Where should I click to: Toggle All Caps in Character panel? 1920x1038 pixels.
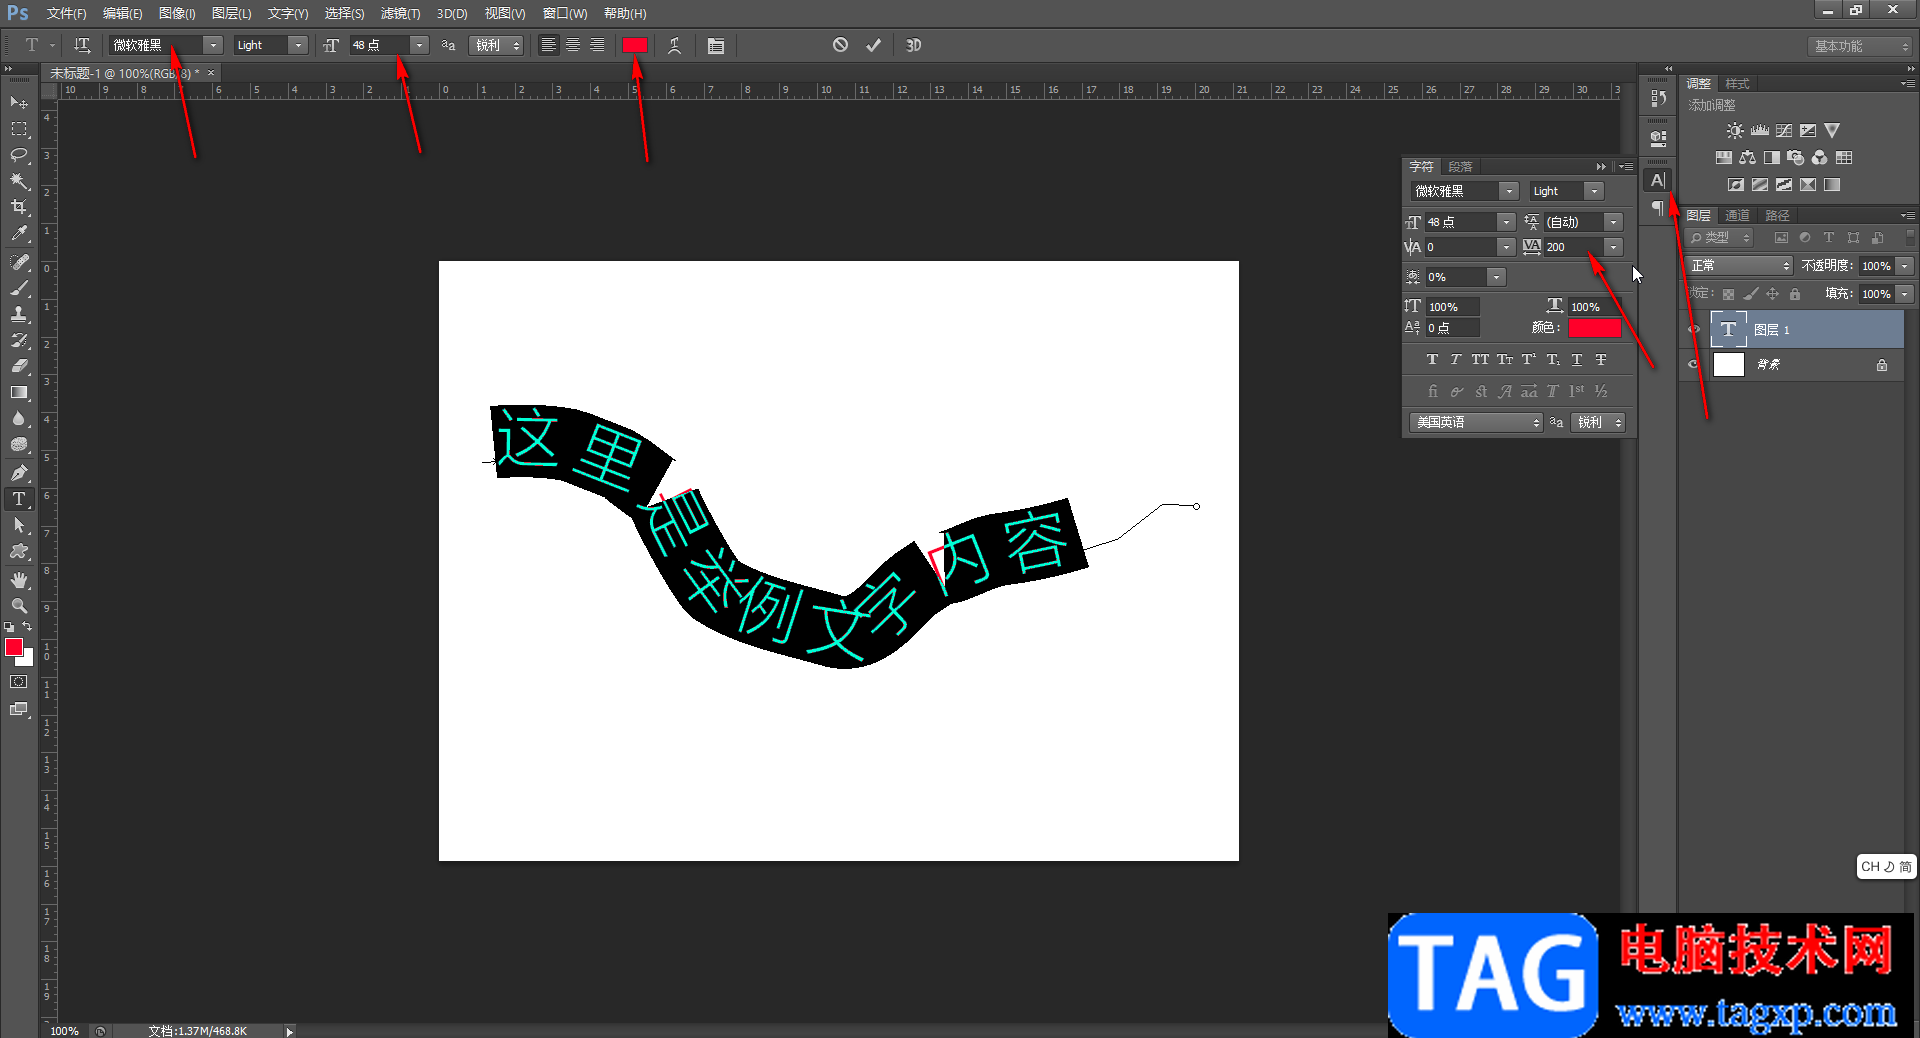(x=1480, y=359)
